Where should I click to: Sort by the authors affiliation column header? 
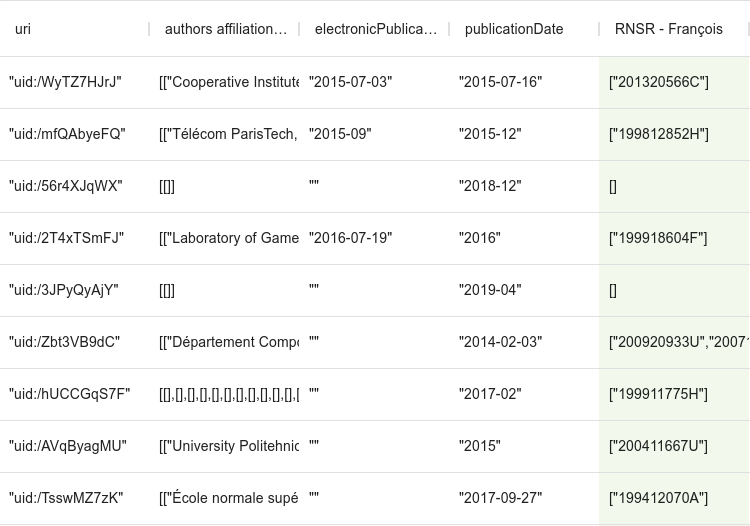pos(225,29)
